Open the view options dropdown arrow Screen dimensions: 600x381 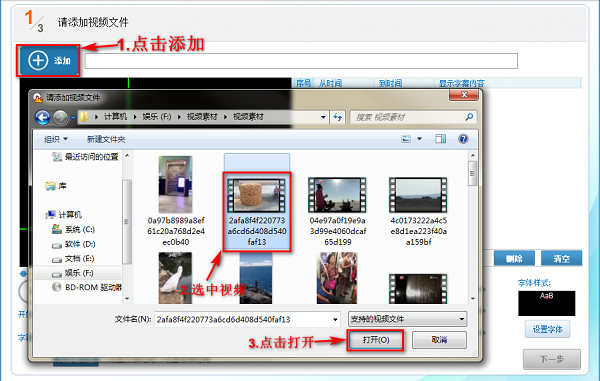(x=419, y=139)
